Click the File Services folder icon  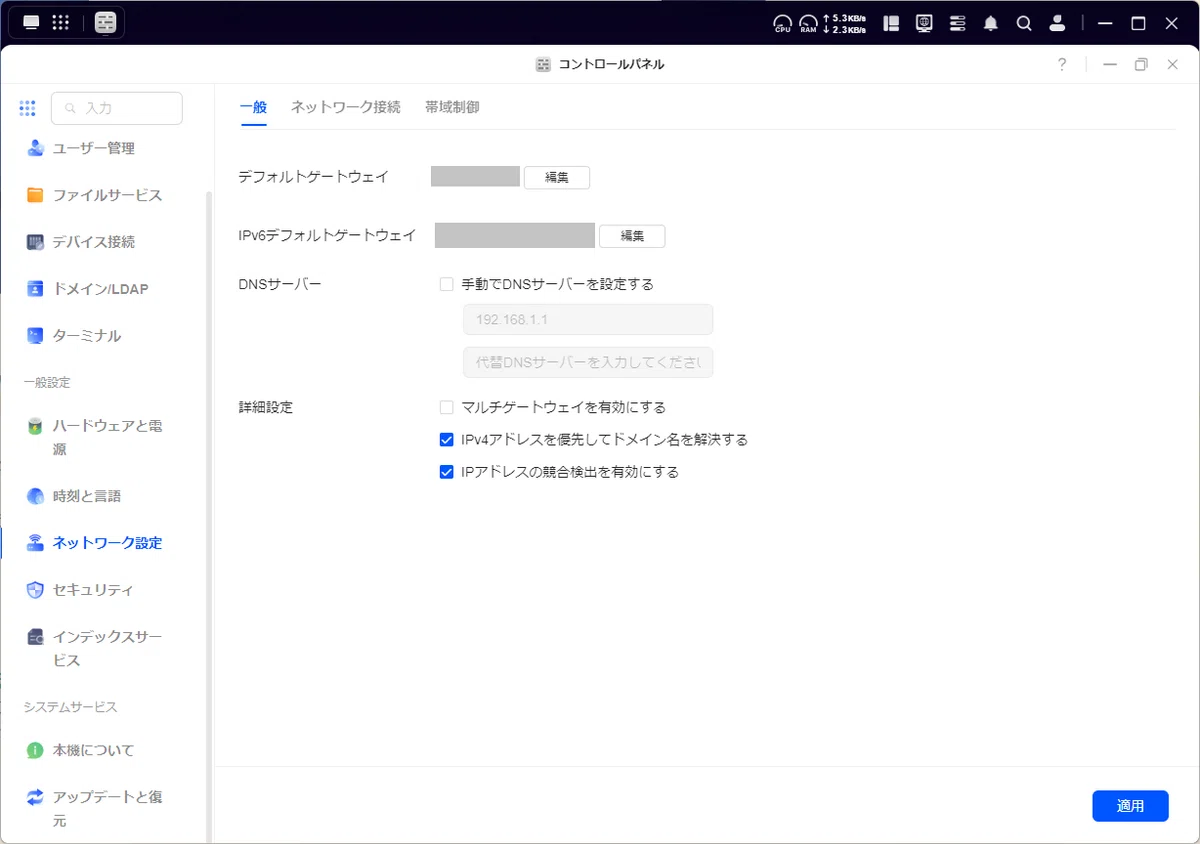[35, 195]
